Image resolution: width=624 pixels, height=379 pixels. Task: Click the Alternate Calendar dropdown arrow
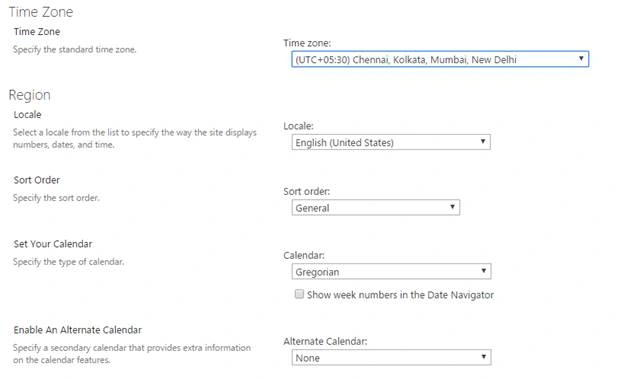coord(484,357)
